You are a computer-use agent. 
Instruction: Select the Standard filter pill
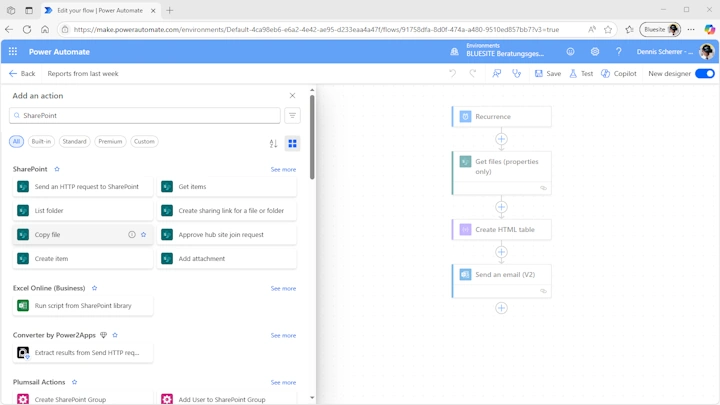74,141
